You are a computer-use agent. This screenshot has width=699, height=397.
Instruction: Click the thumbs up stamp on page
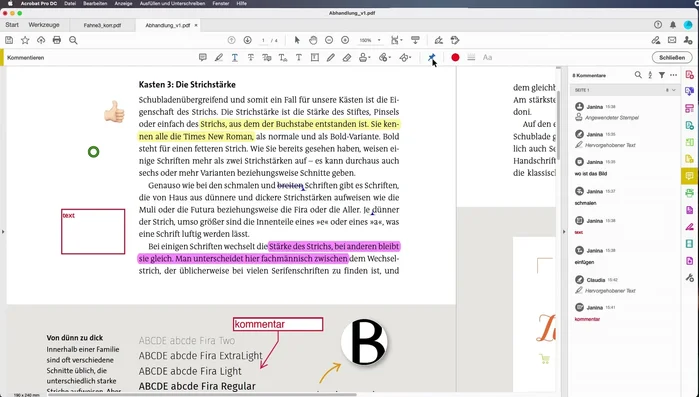pos(114,111)
